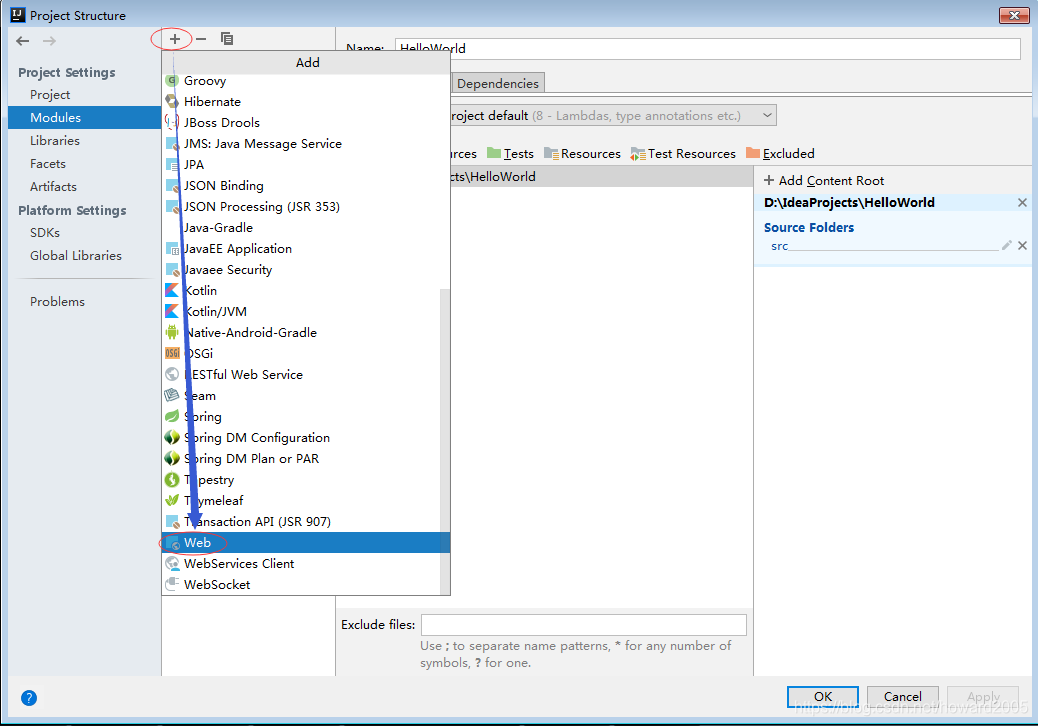Click the module Name text field
This screenshot has height=726, width=1038.
click(x=708, y=48)
